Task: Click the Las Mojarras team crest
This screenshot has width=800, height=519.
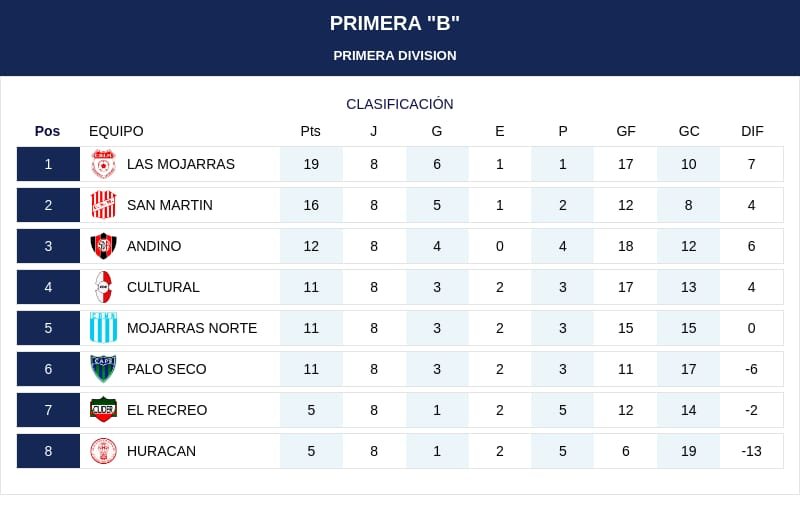Action: point(104,164)
